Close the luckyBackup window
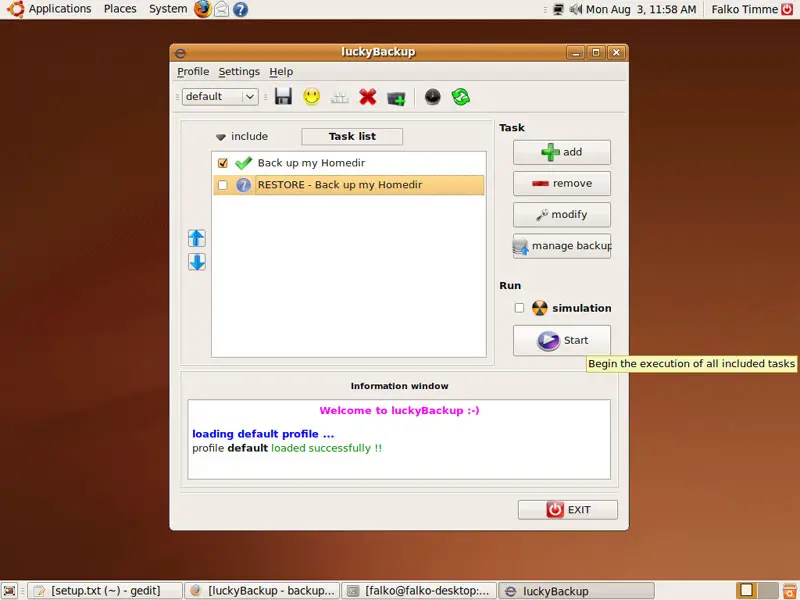 pyautogui.click(x=616, y=53)
